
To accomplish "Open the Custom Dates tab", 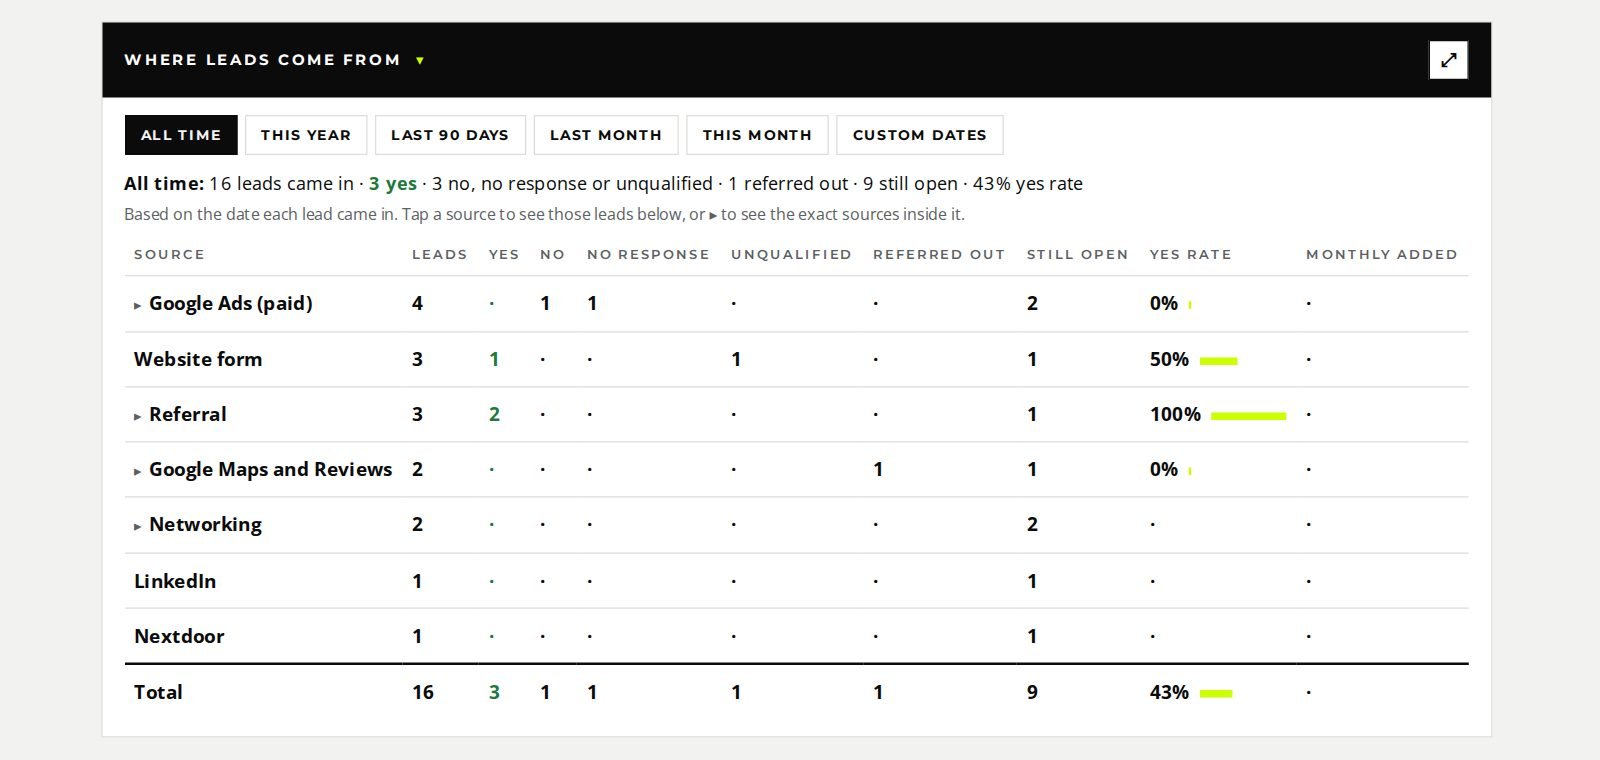I will point(920,135).
